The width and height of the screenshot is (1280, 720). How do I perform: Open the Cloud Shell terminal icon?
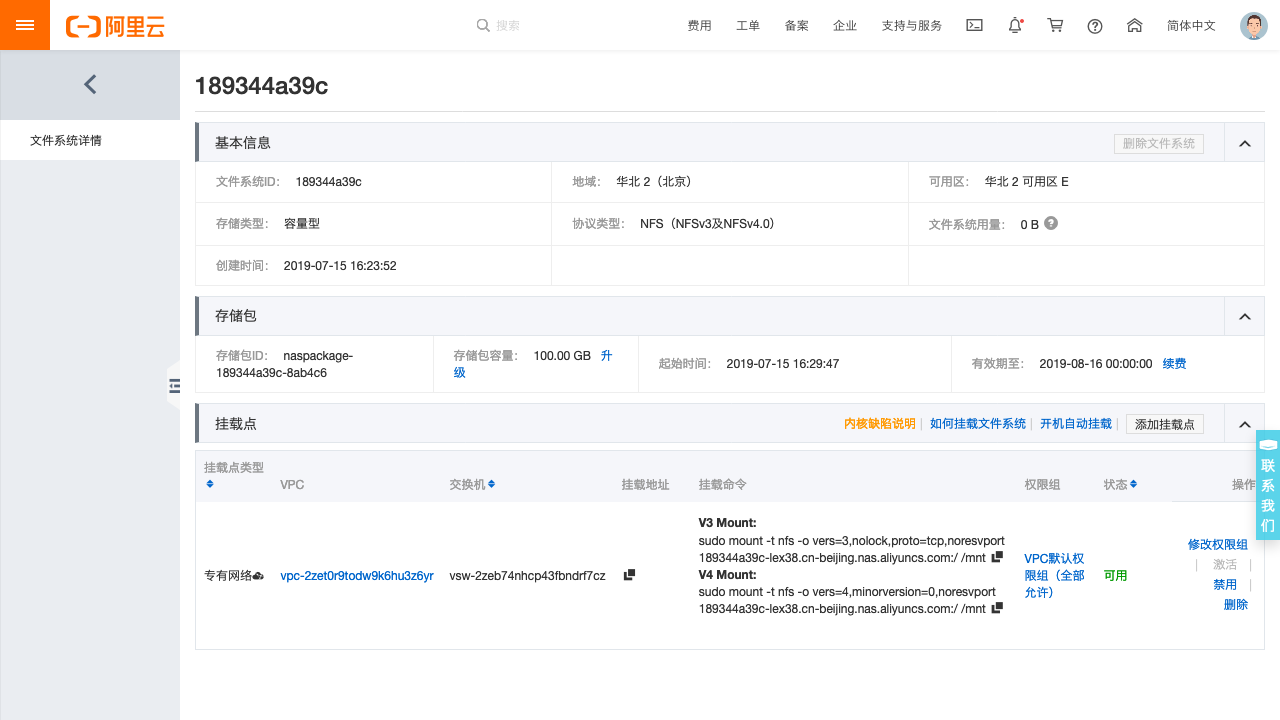pyautogui.click(x=974, y=25)
